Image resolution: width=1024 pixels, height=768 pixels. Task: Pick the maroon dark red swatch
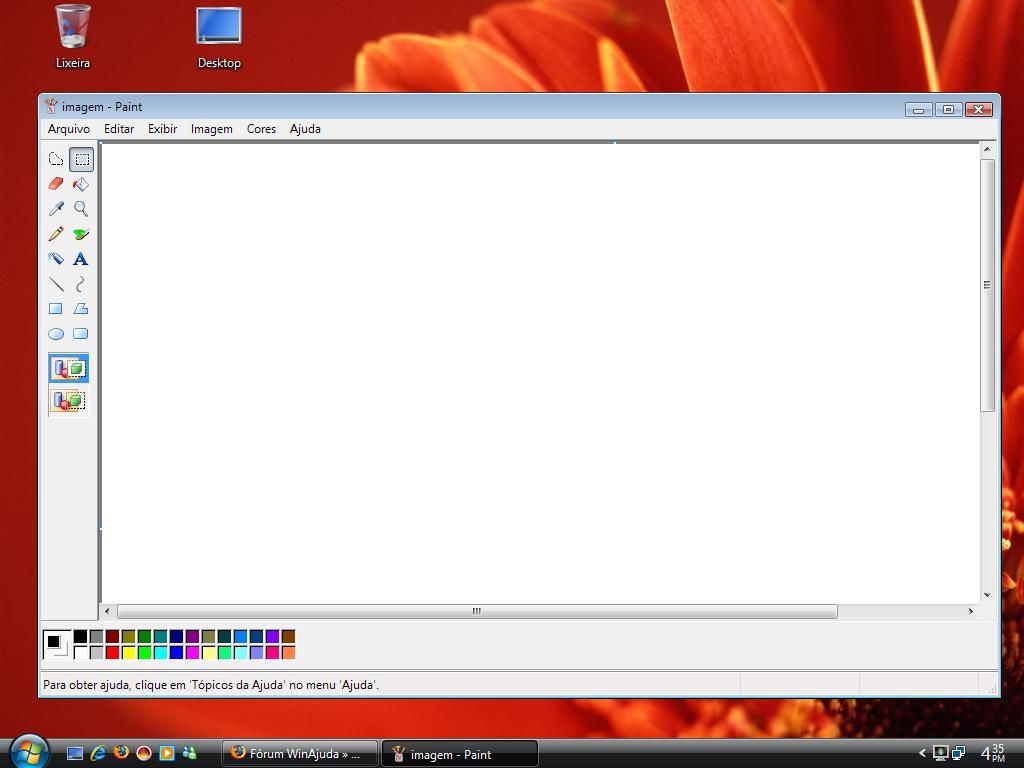[x=112, y=636]
